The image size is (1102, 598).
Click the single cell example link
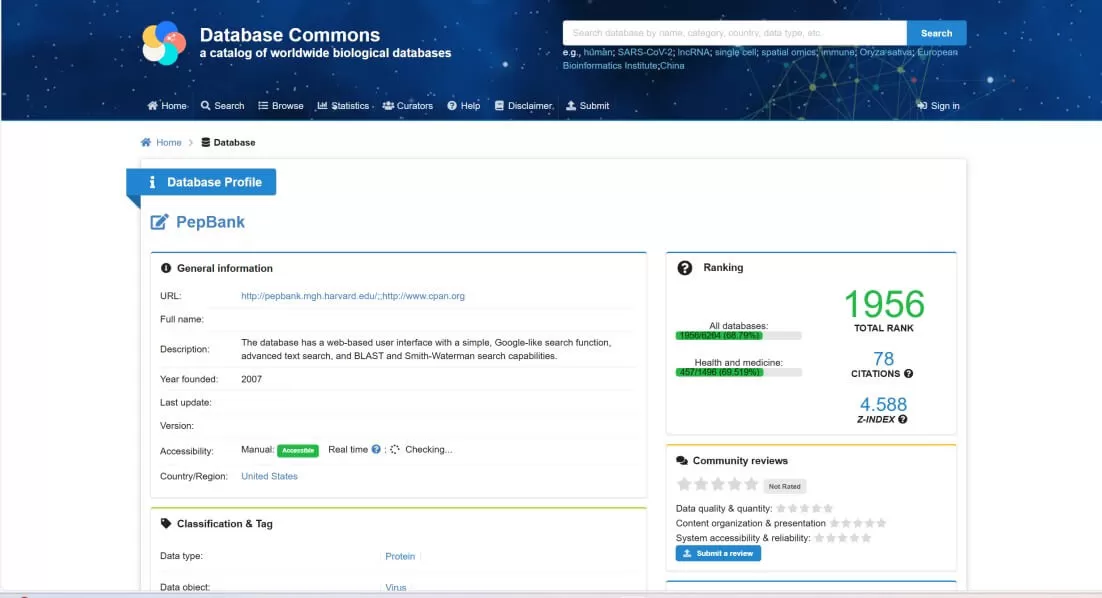[x=736, y=52]
